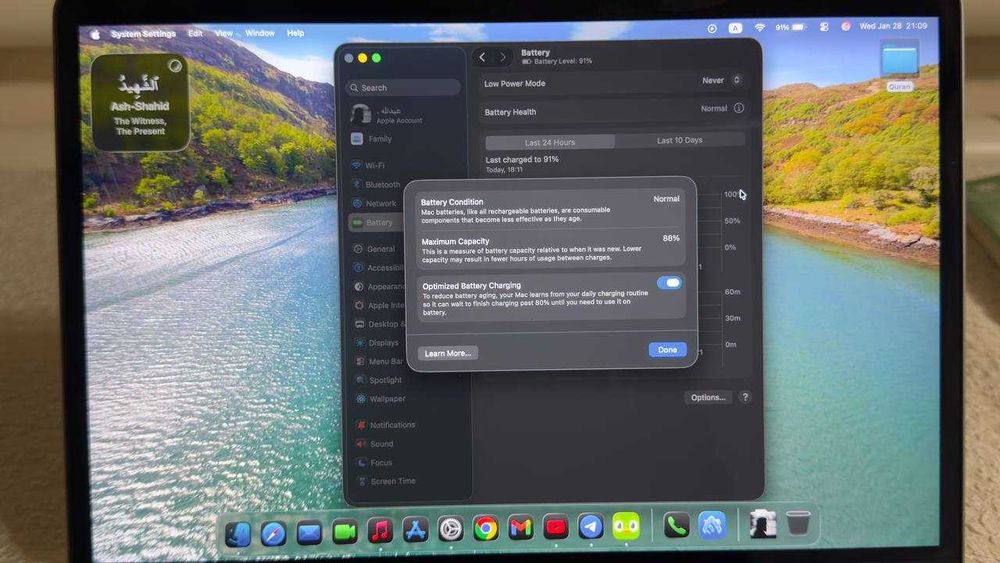Open the question mark help button
Viewport: 1000px width, 563px height.
745,397
